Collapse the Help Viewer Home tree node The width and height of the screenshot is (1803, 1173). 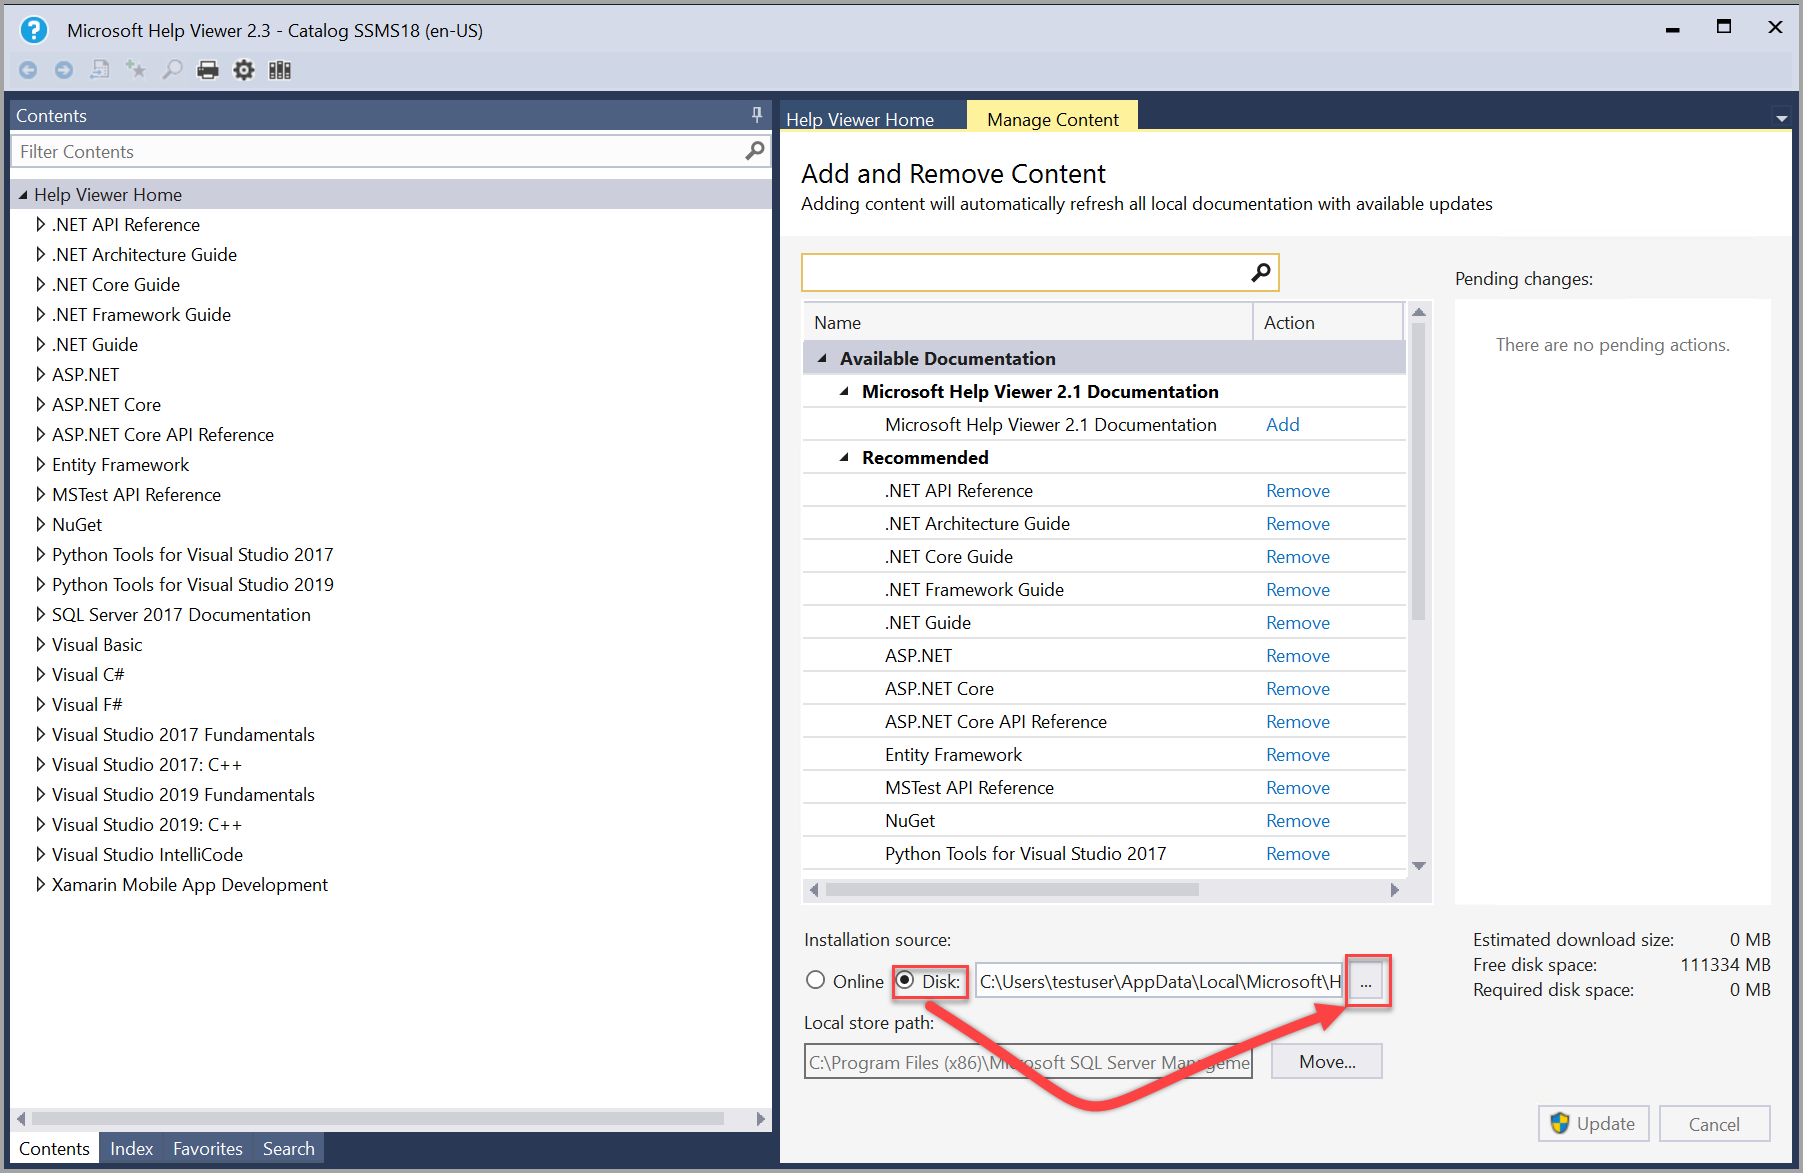pos(23,193)
